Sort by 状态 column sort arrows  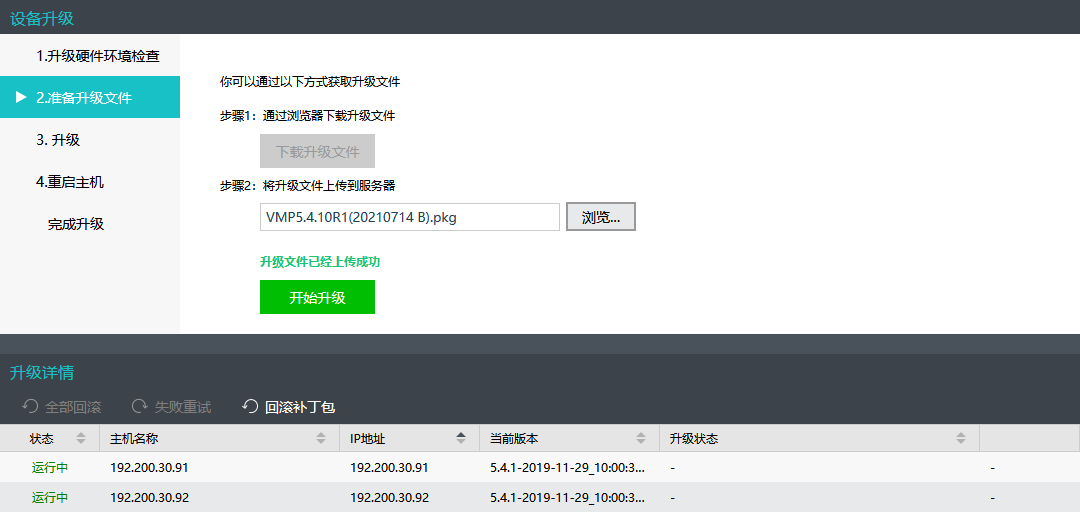[x=80, y=439]
